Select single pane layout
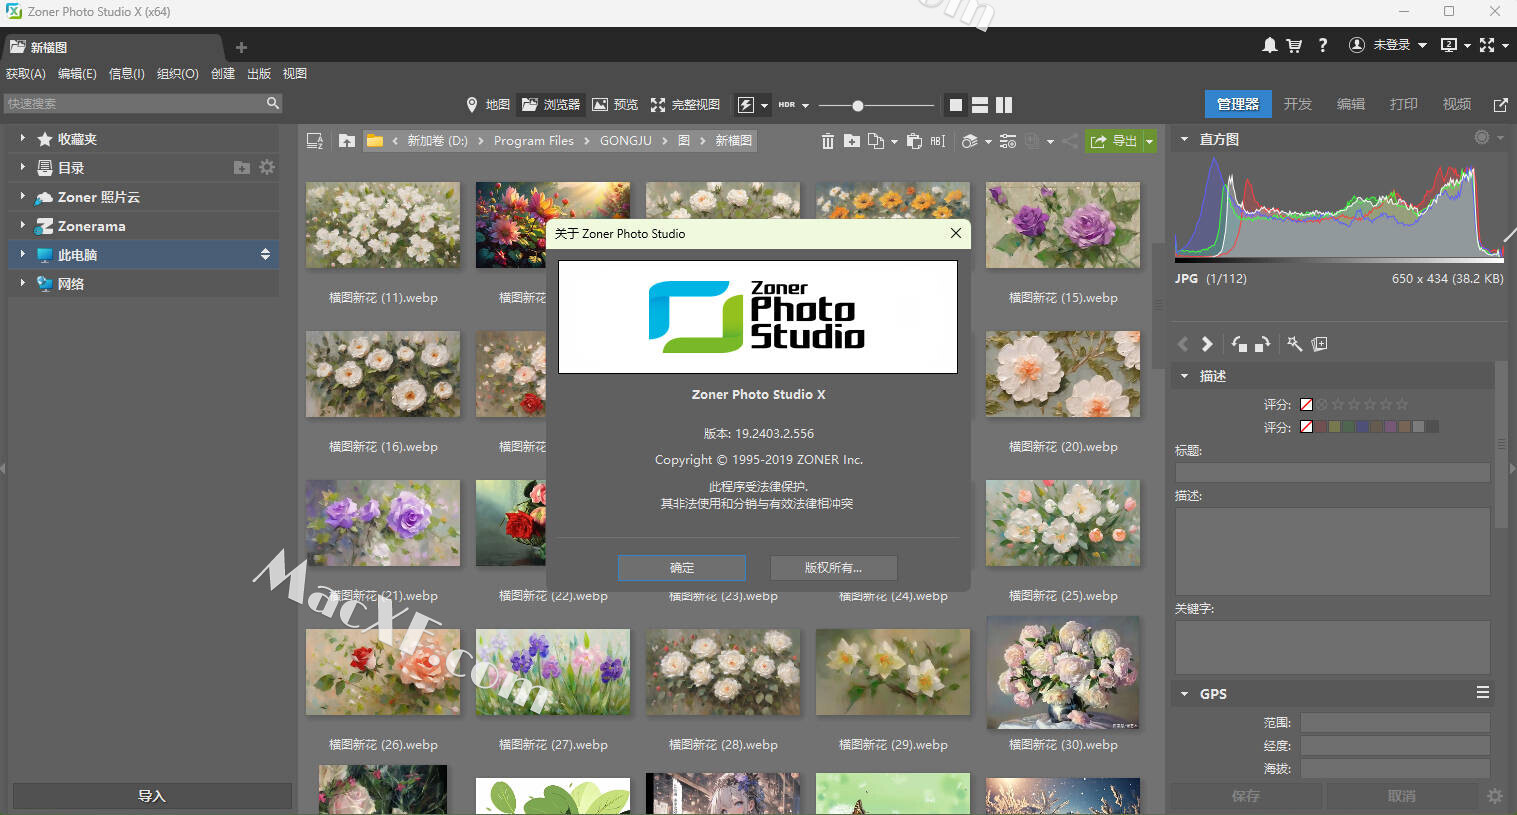This screenshot has height=815, width=1517. (956, 104)
